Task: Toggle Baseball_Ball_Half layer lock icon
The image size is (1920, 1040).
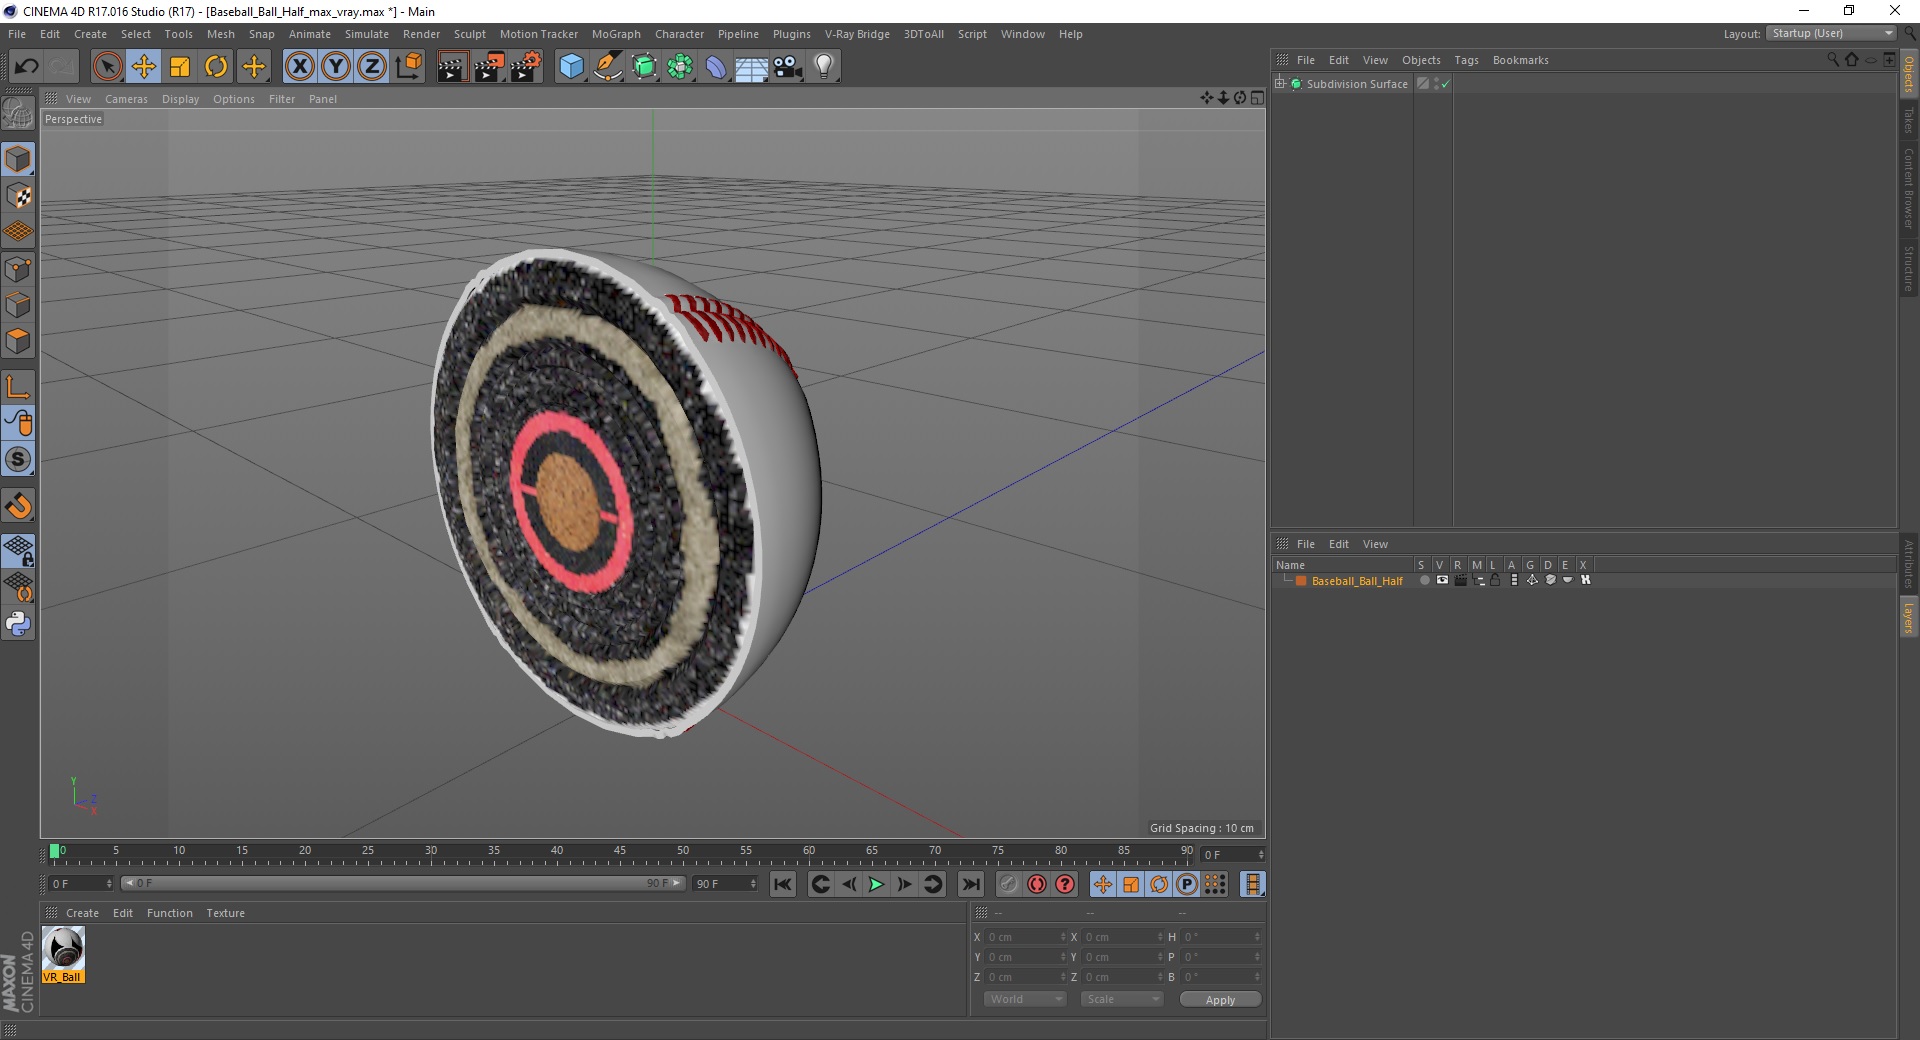Action: tap(1495, 580)
